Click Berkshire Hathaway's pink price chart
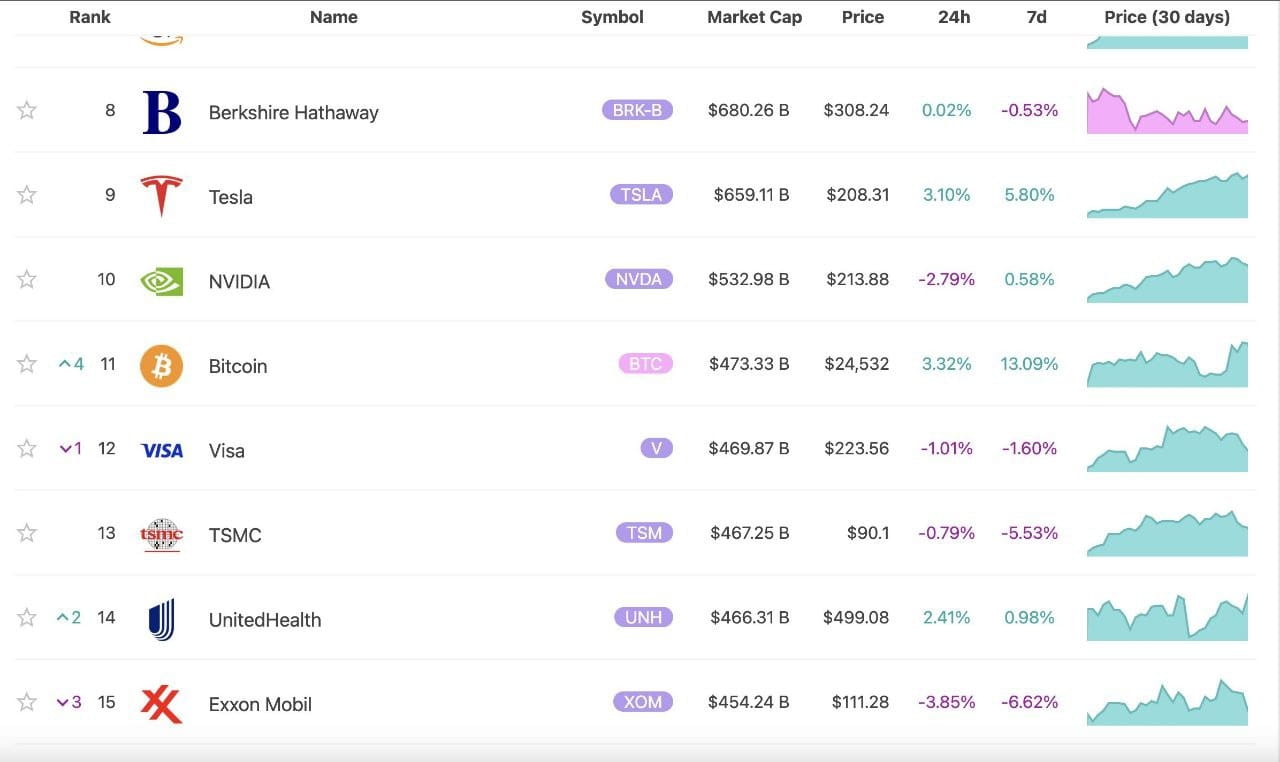1280x762 pixels. click(x=1166, y=110)
